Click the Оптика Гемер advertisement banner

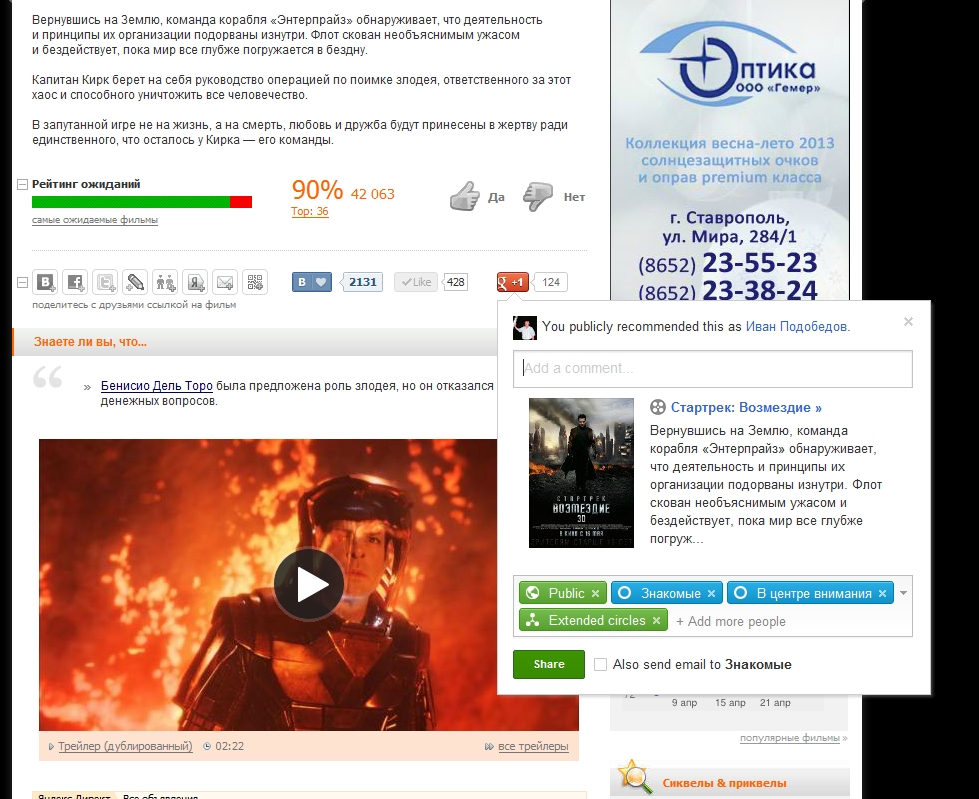730,150
